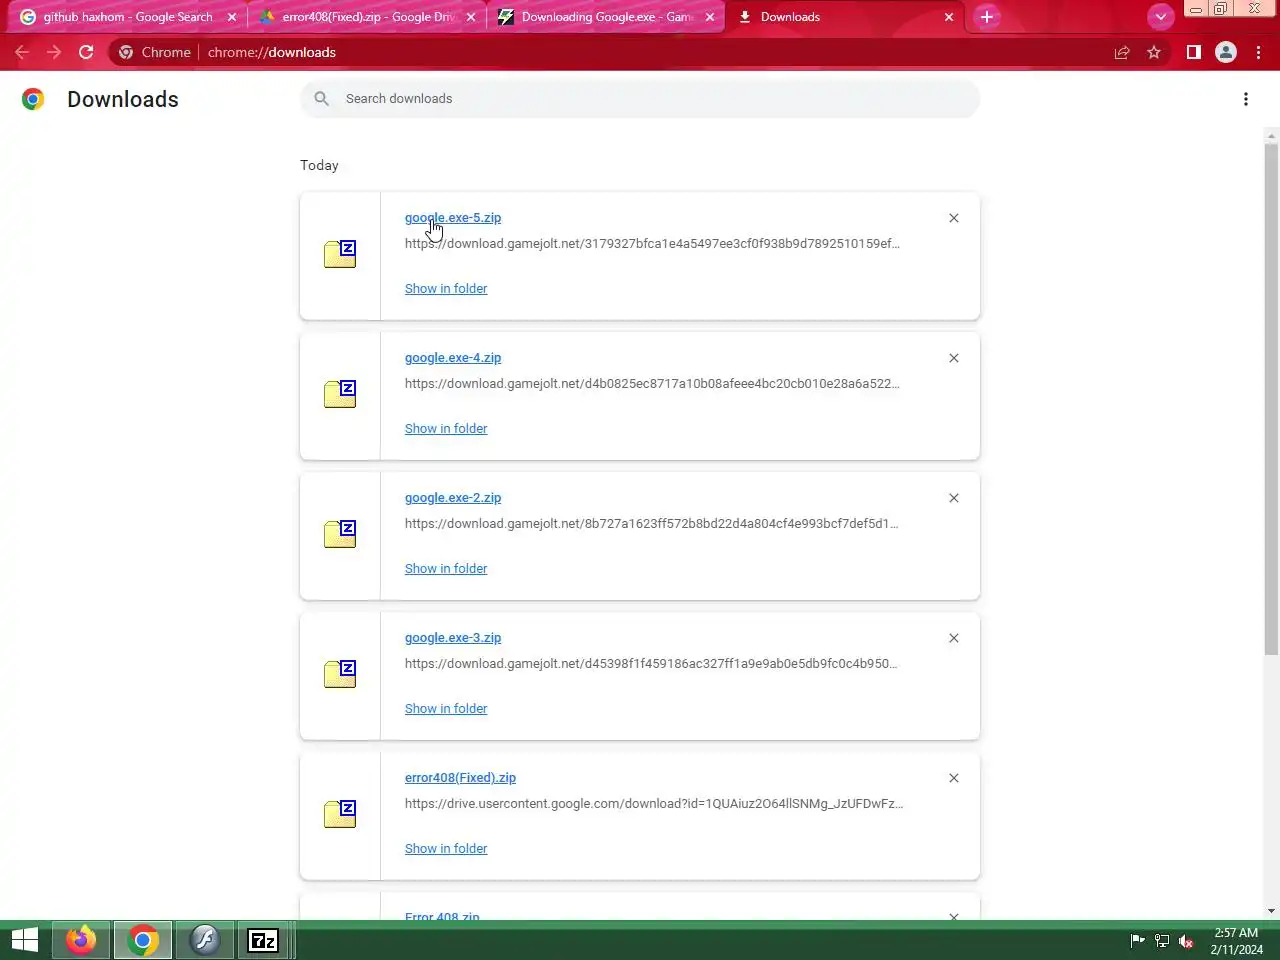The image size is (1280, 960).
Task: Open the google.exe-3.zip download link
Action: [x=453, y=637]
